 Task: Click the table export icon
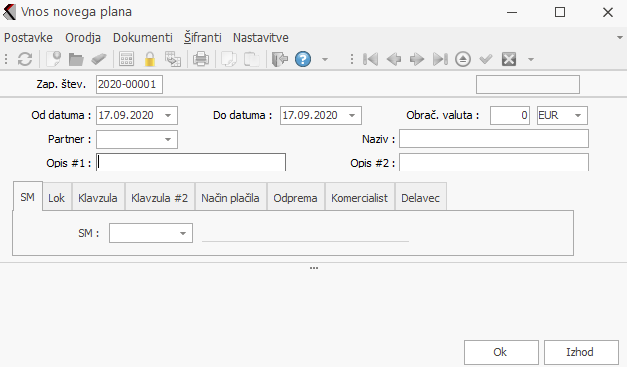pyautogui.click(x=173, y=60)
